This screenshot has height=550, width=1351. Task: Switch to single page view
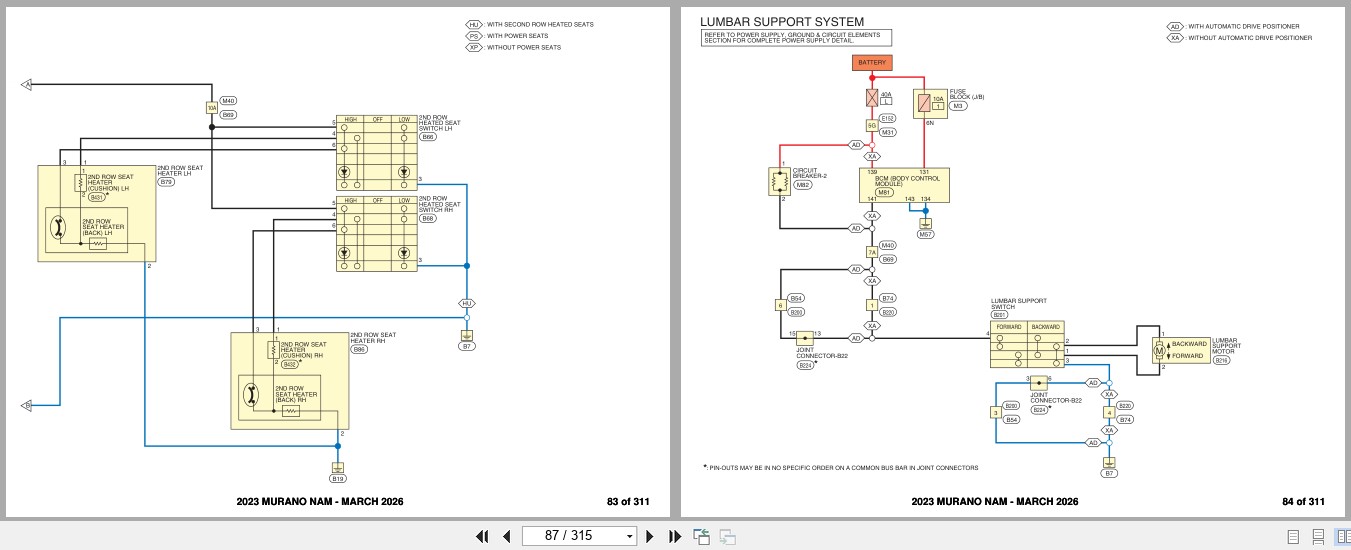coord(1293,536)
